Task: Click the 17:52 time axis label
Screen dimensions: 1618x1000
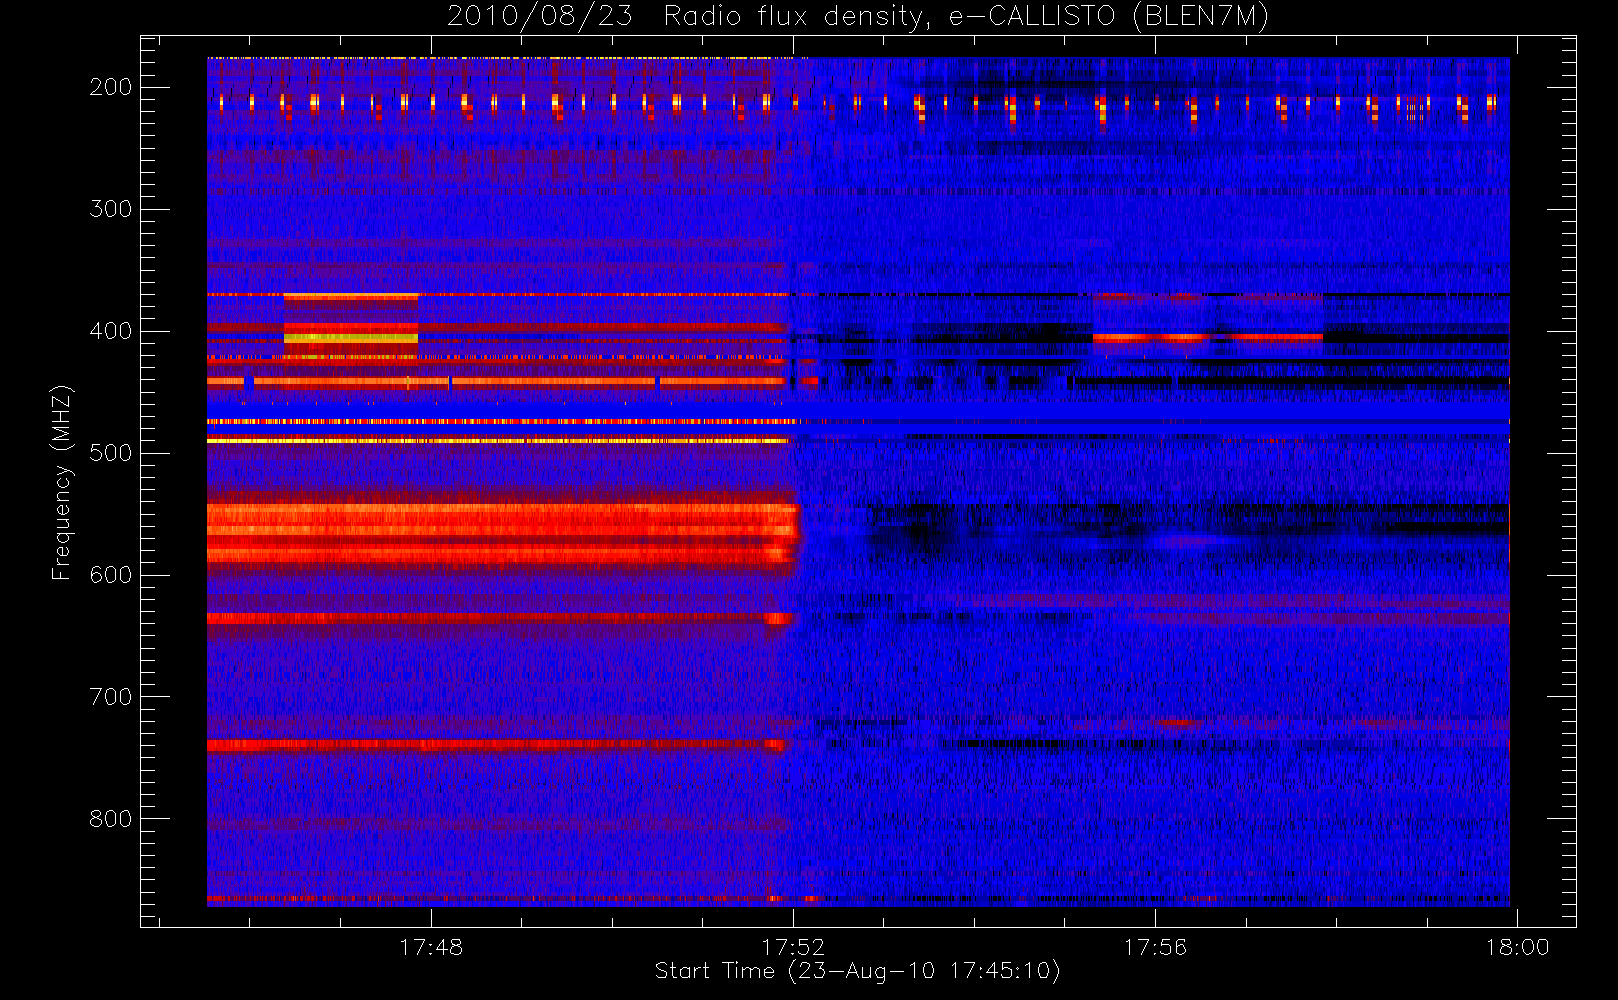Action: [x=793, y=947]
